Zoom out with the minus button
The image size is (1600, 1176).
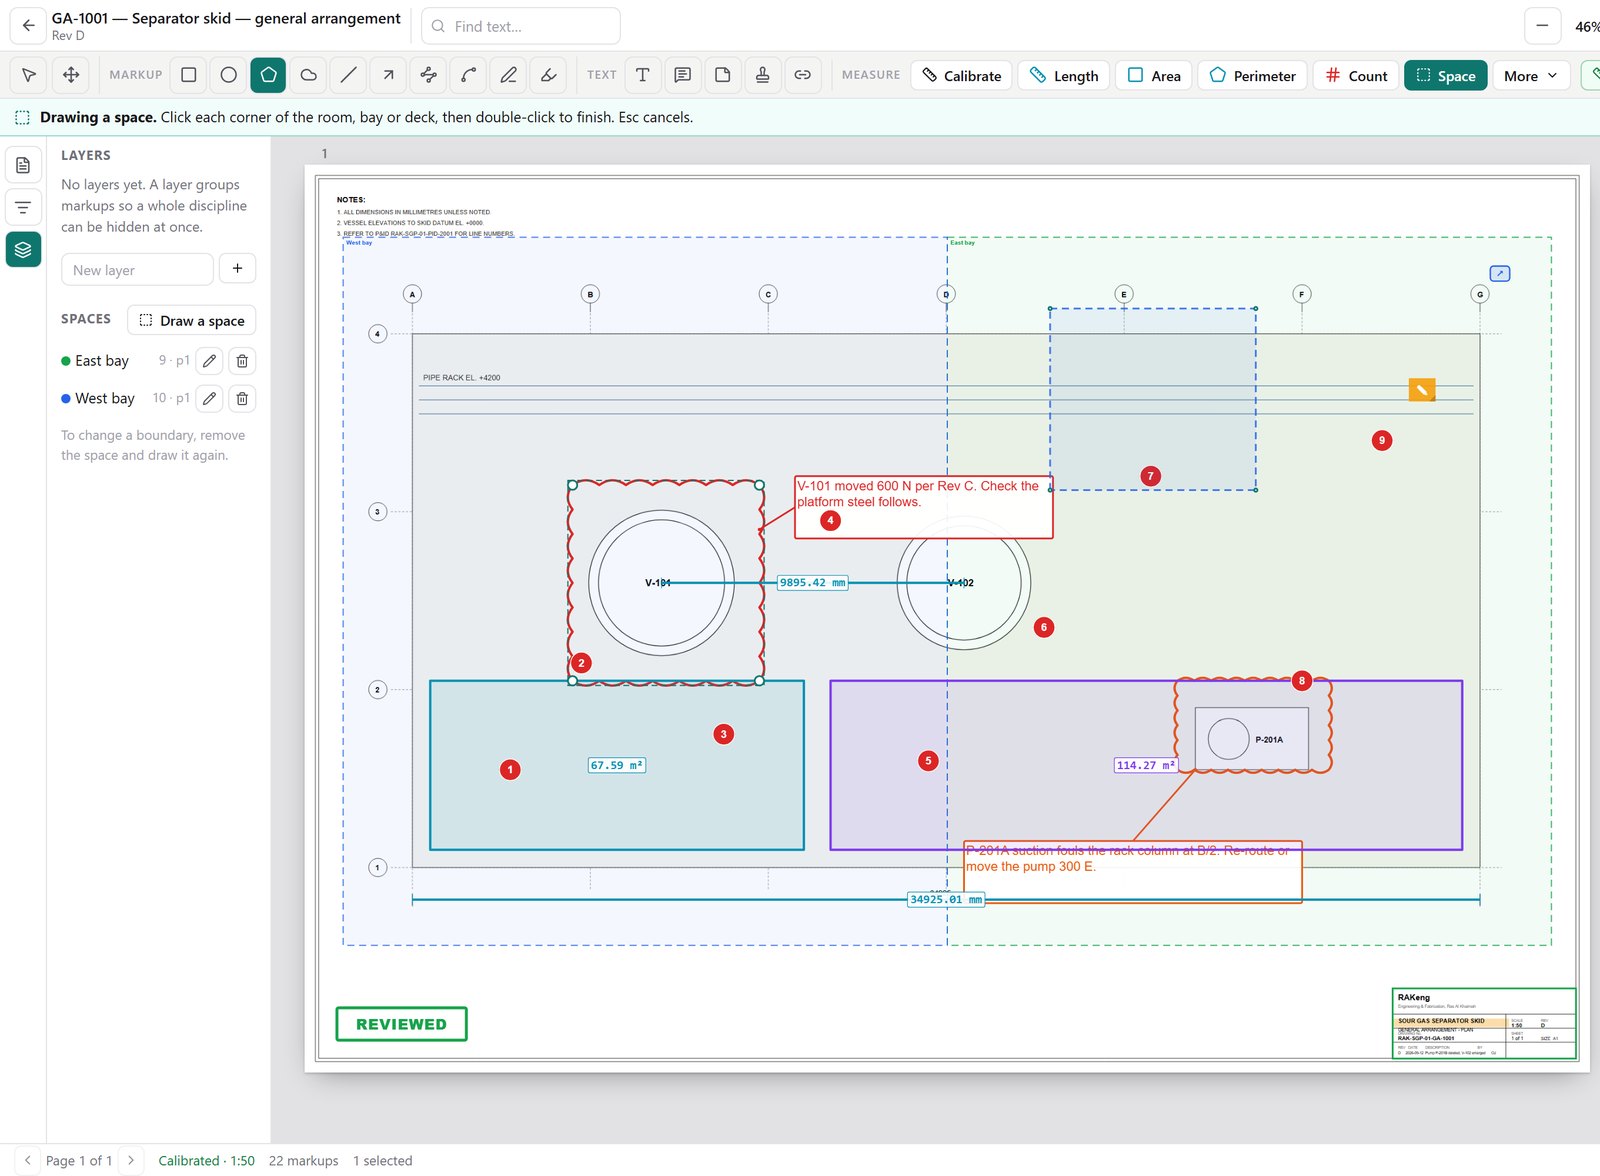[x=1542, y=26]
